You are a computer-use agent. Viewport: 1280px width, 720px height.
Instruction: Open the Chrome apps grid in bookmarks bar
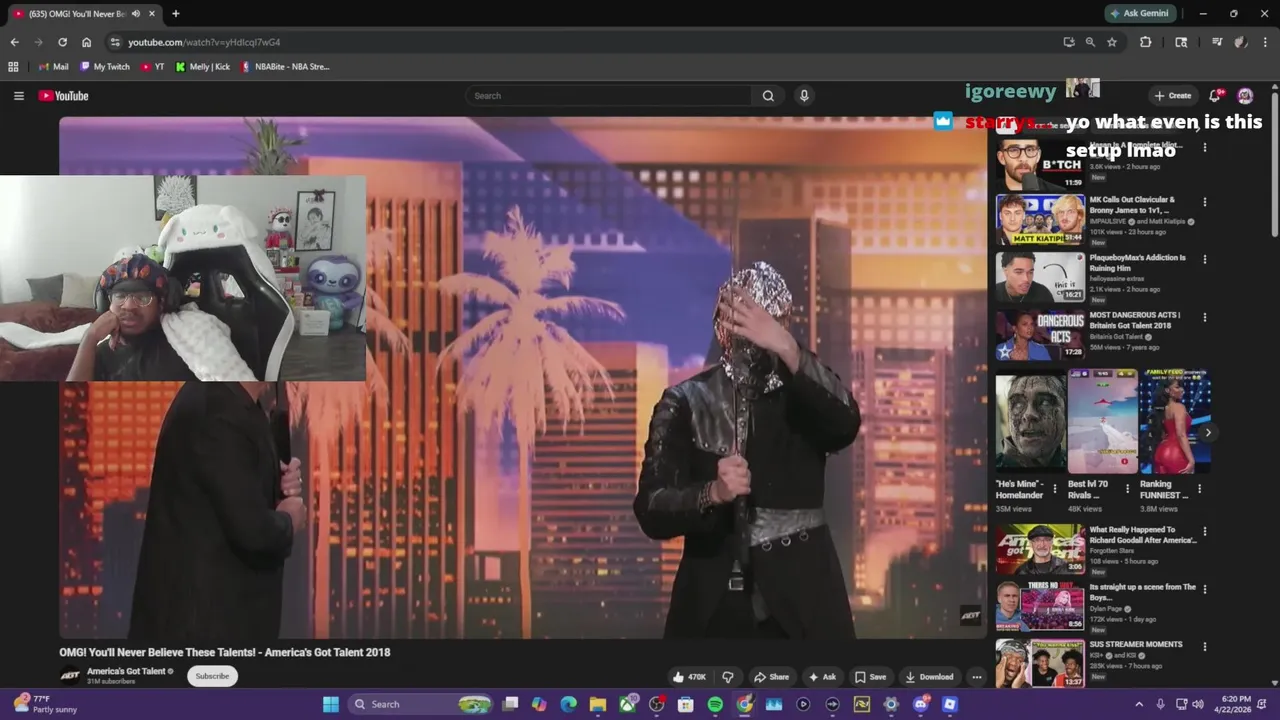pyautogui.click(x=13, y=67)
